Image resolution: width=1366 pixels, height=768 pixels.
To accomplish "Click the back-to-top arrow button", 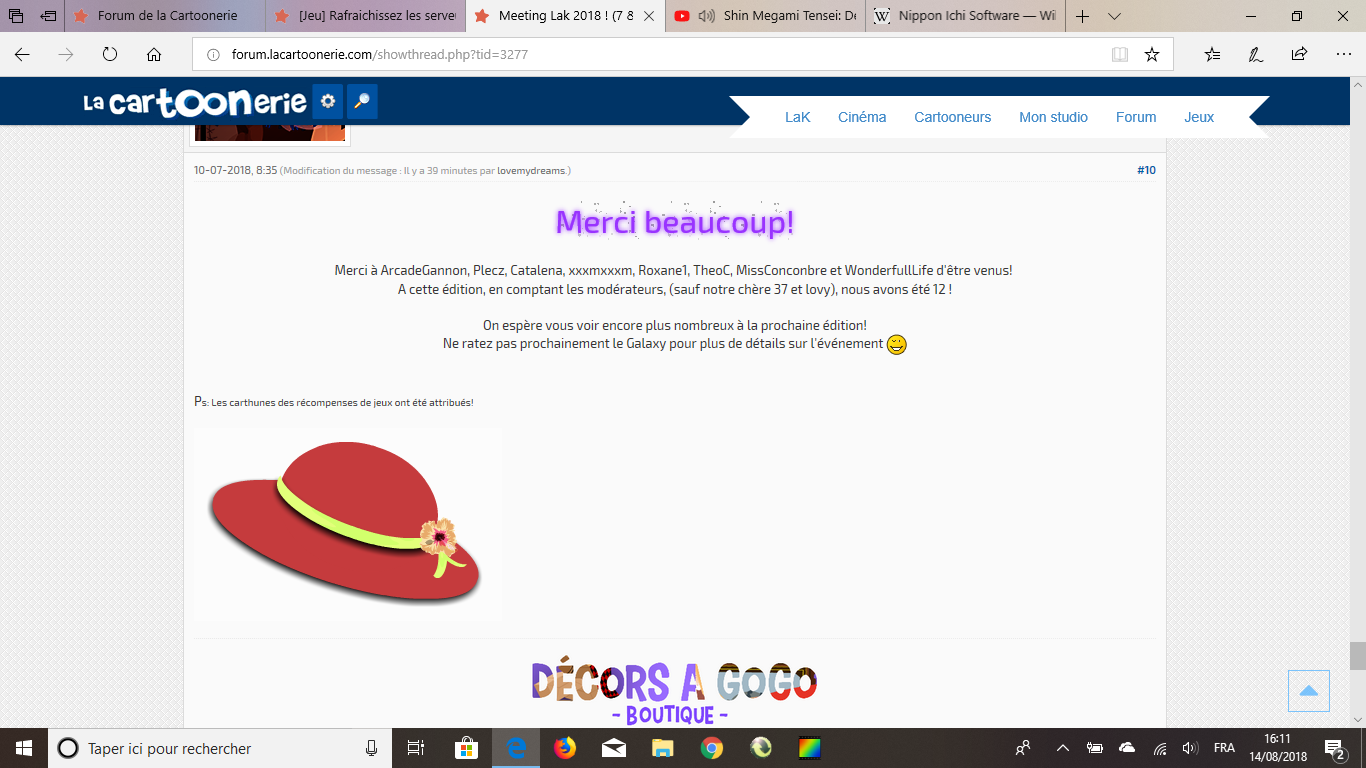I will 1309,691.
